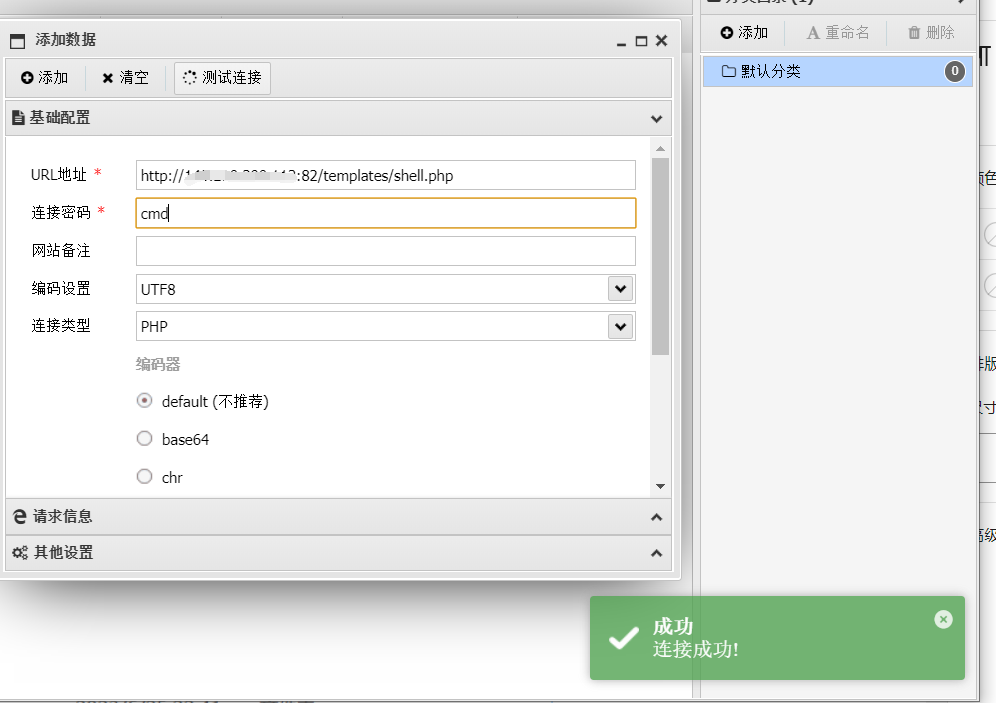Click the 基础配置 document icon
The image size is (996, 703).
18,118
